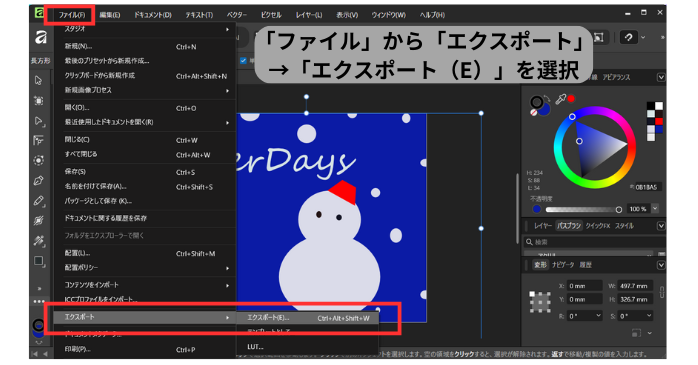Choose 新規(N)... from the File menu

click(x=145, y=46)
